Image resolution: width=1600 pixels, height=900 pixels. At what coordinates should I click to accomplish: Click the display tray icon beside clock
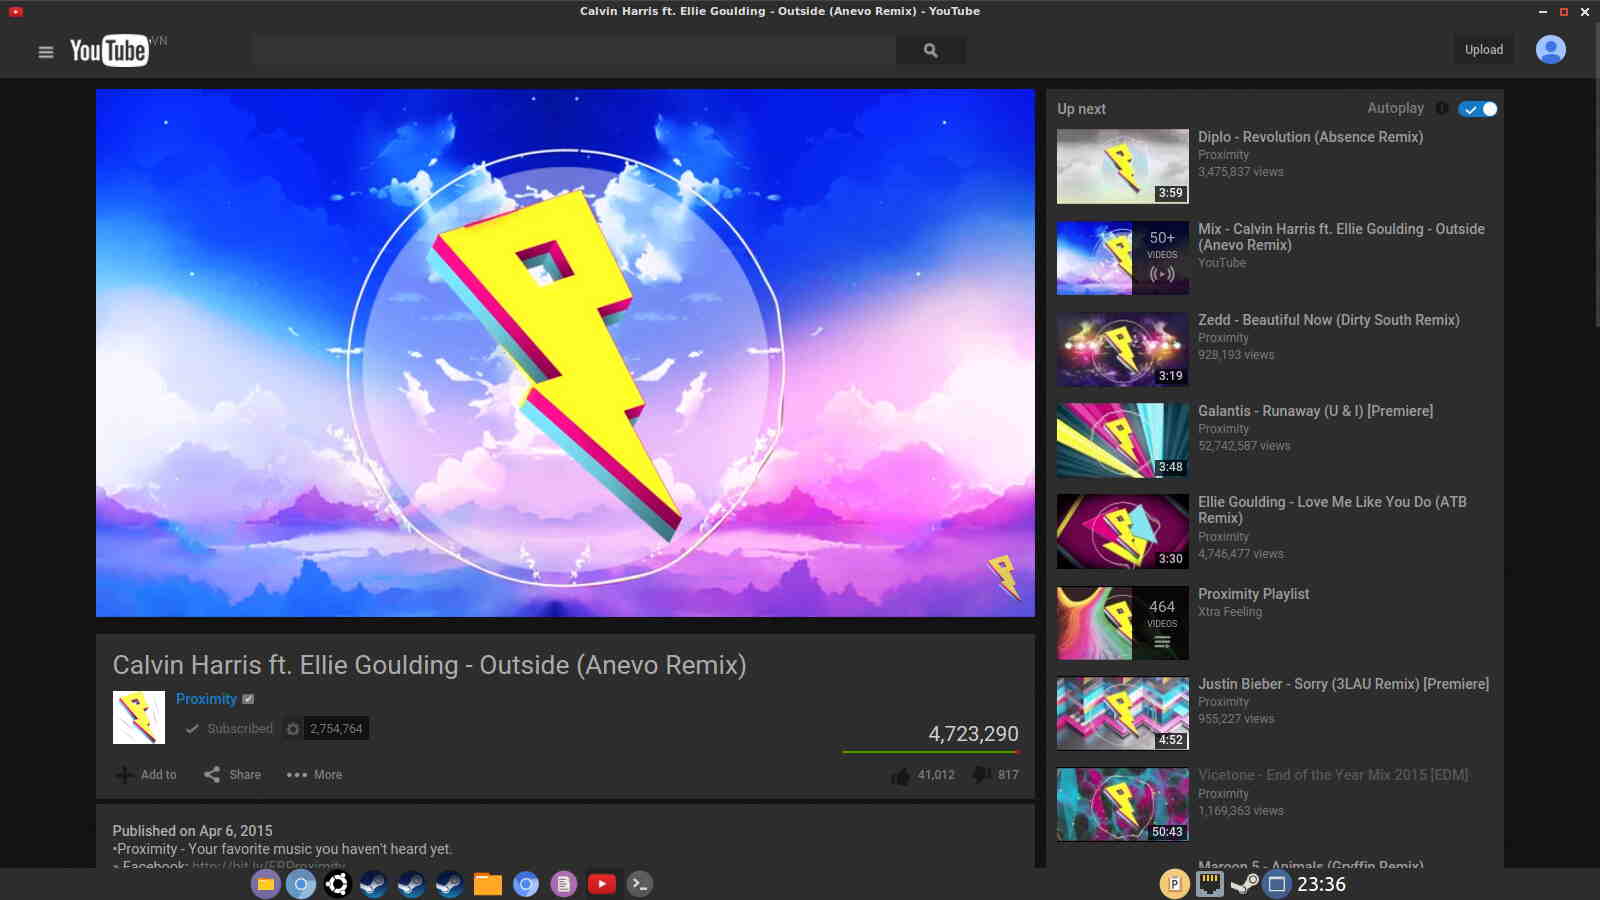(1277, 884)
